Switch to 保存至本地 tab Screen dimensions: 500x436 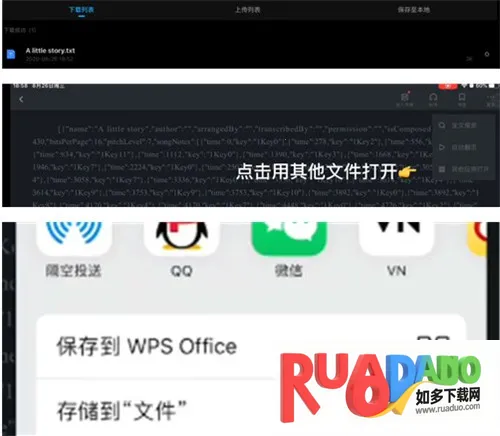(x=413, y=10)
